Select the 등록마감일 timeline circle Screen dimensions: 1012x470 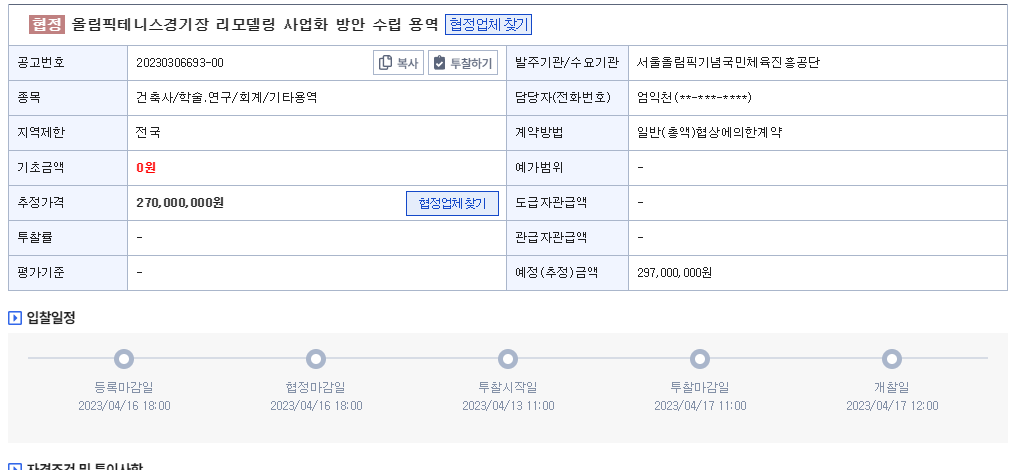coord(124,358)
